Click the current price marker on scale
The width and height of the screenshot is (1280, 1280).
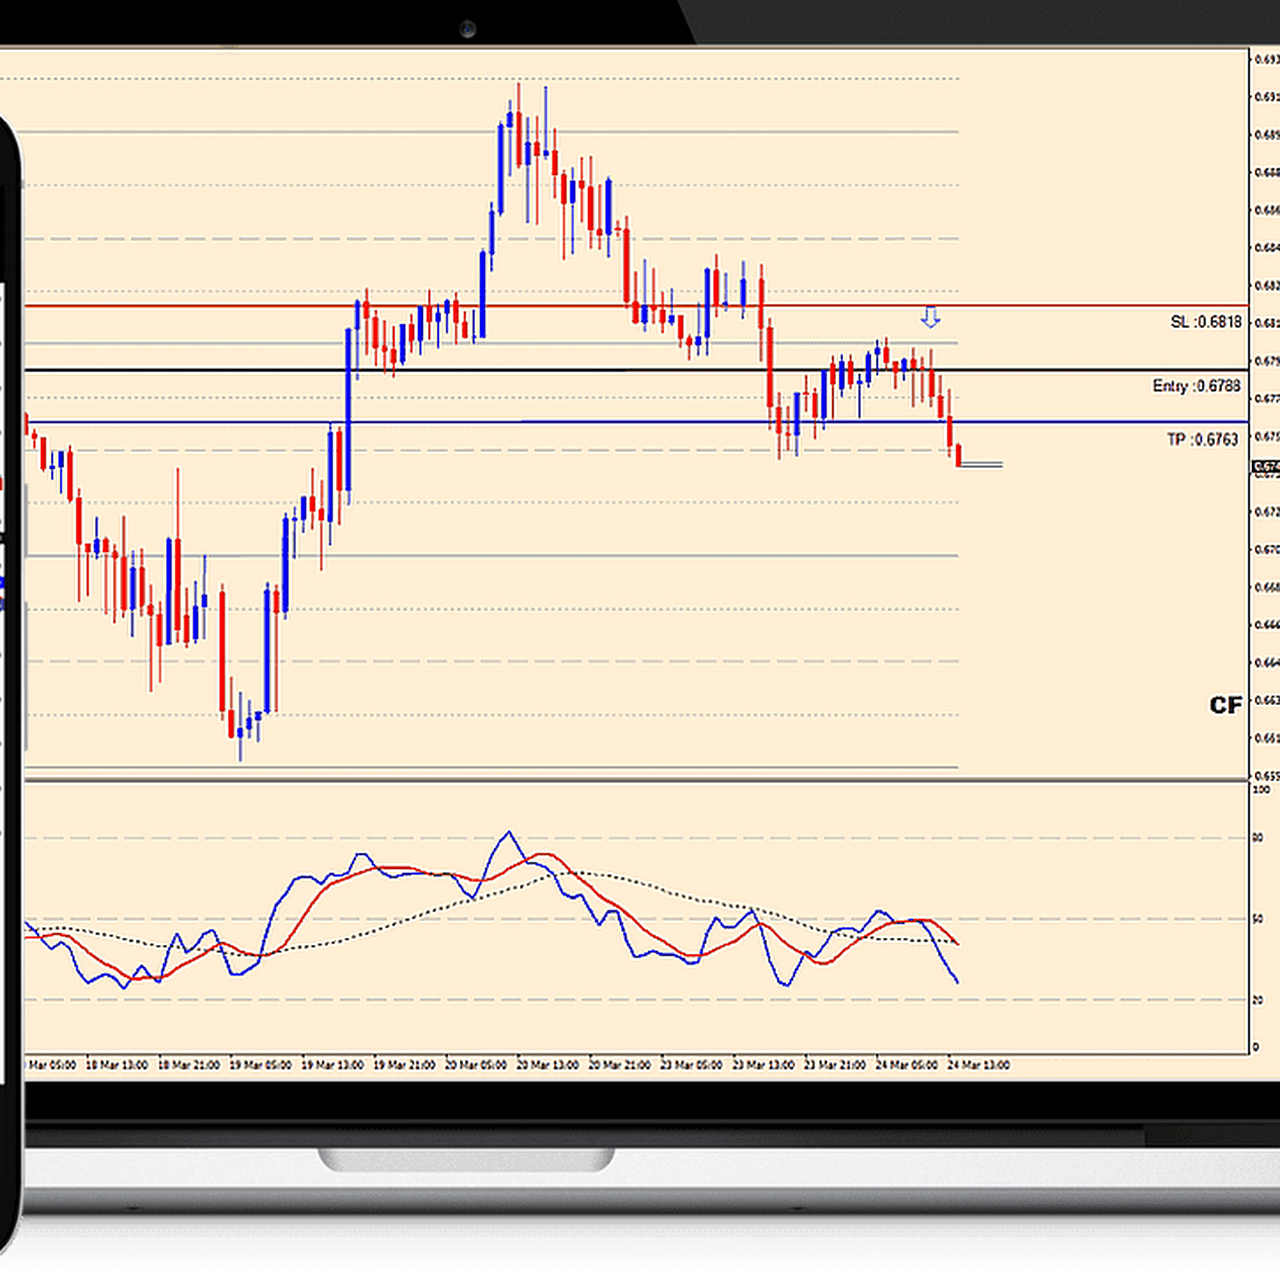pyautogui.click(x=1266, y=467)
